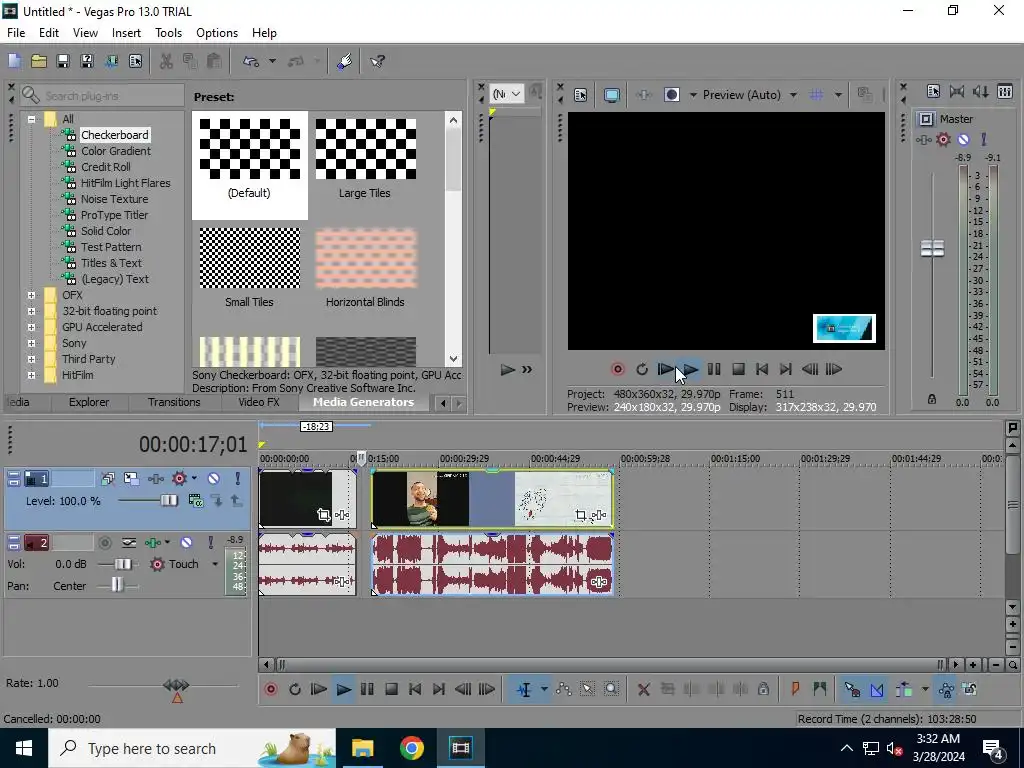Click the Cut scissors toolbar icon
This screenshot has width=1024, height=768.
pos(166,61)
